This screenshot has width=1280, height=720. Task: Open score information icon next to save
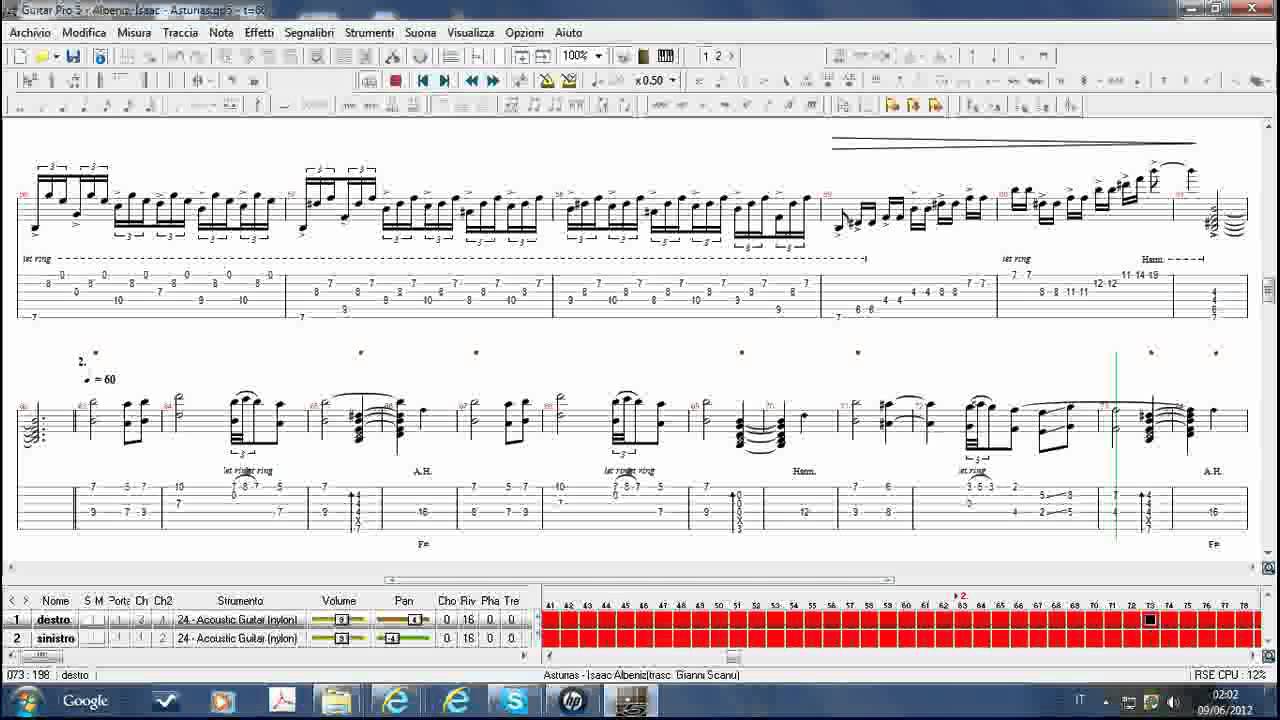[x=100, y=56]
